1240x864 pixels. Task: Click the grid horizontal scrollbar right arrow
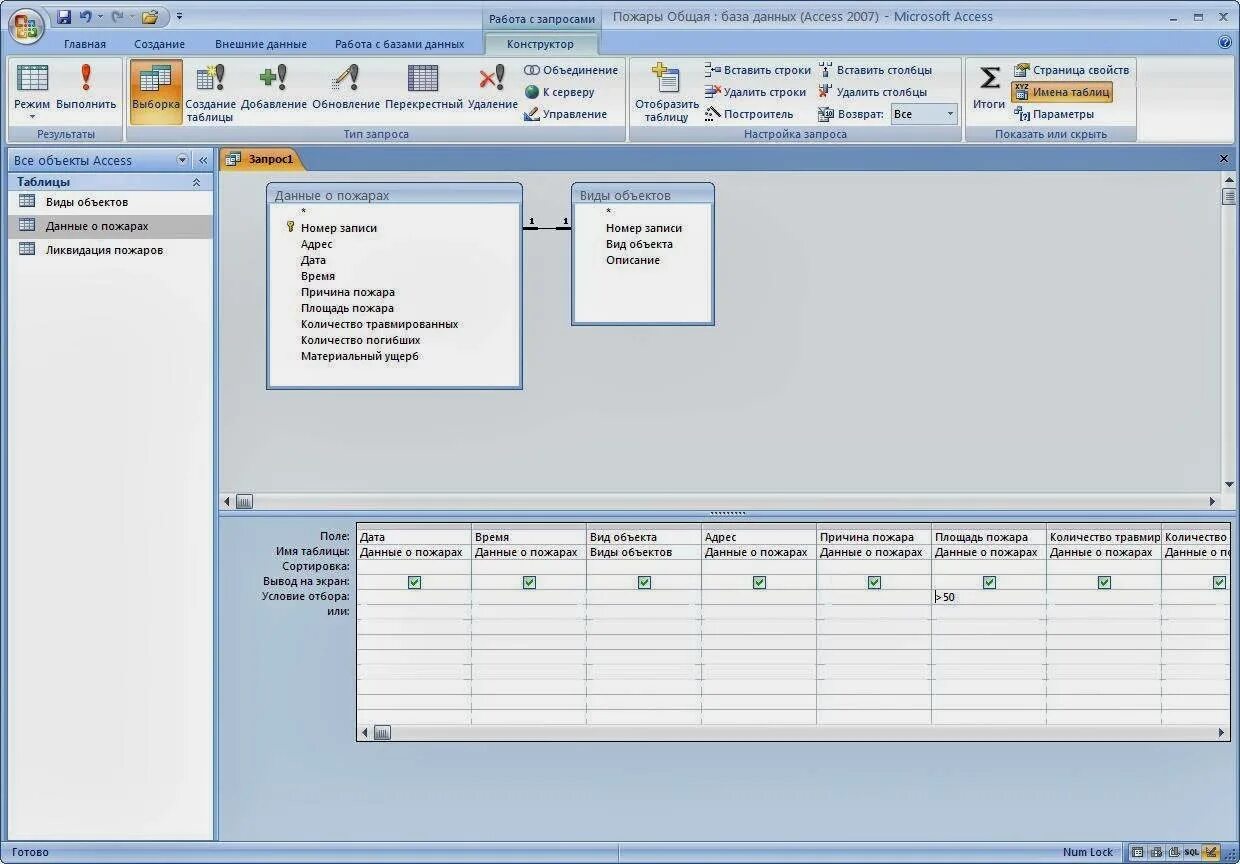pos(1222,733)
